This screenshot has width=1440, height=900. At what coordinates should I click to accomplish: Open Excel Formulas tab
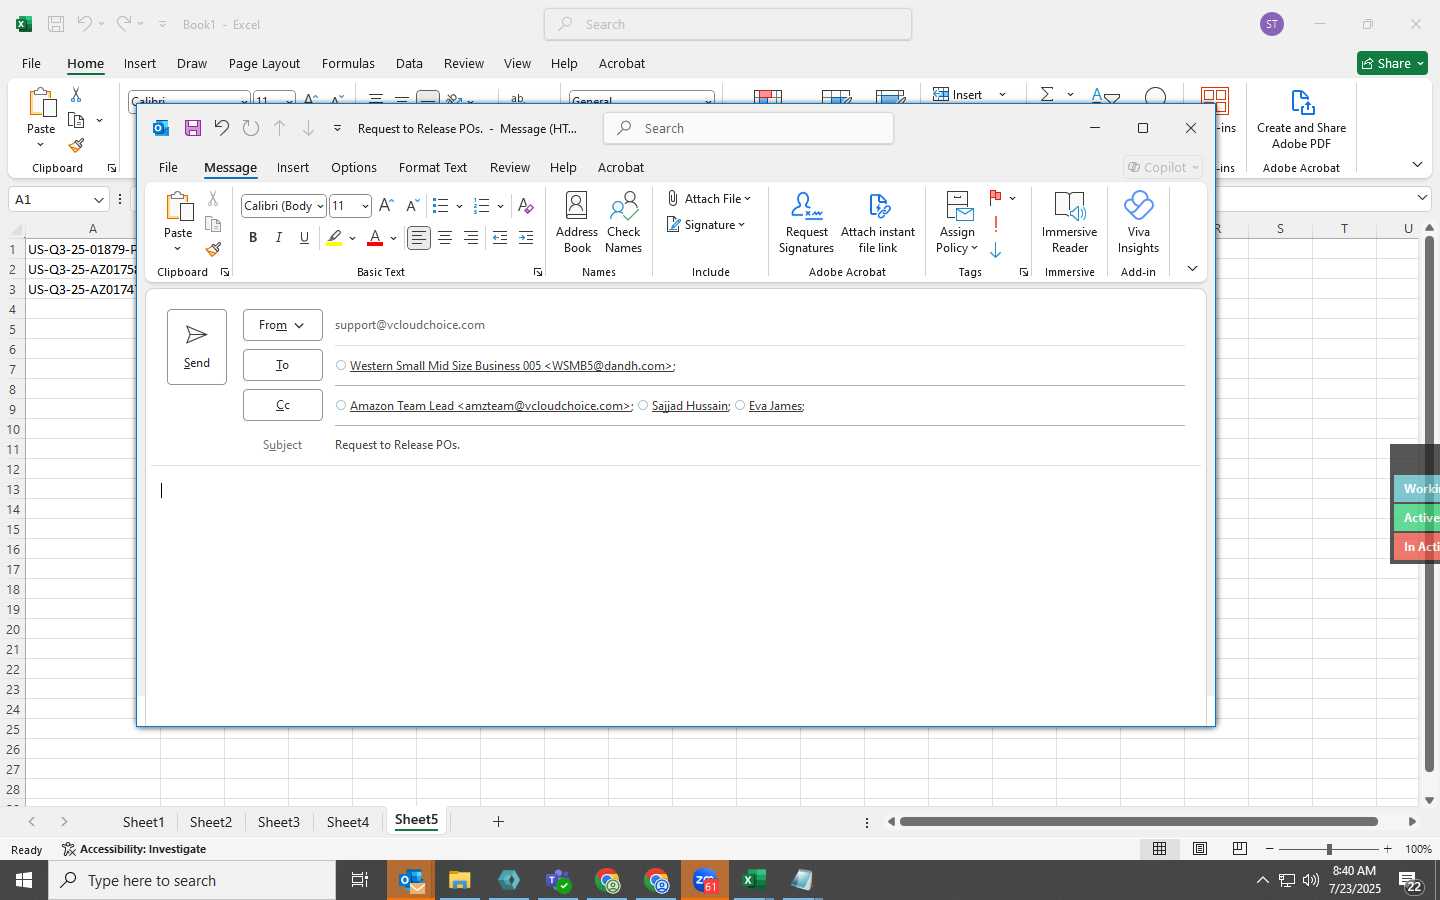click(x=348, y=63)
